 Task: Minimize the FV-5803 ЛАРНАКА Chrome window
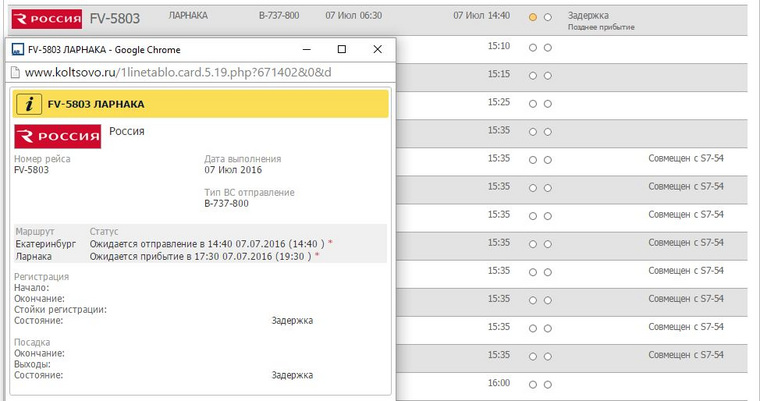point(306,49)
